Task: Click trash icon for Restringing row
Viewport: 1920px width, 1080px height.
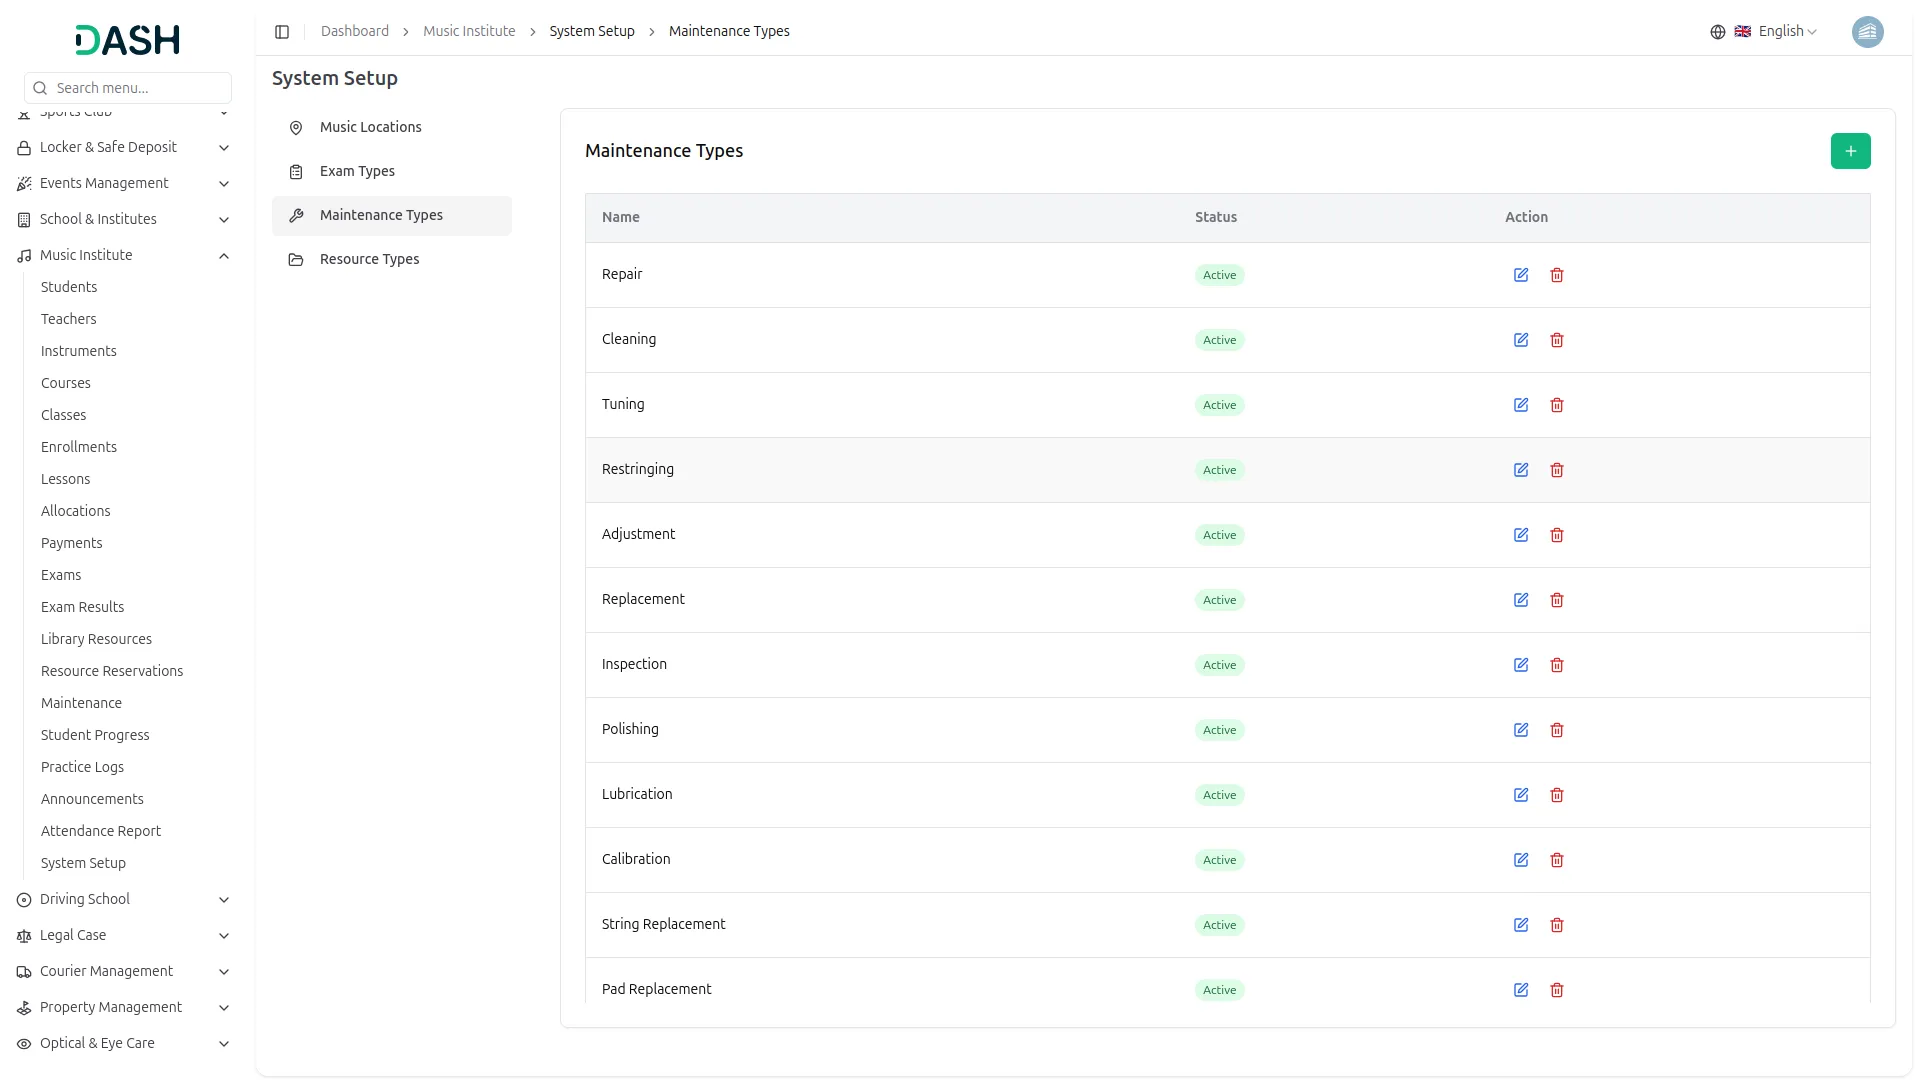Action: click(1557, 470)
